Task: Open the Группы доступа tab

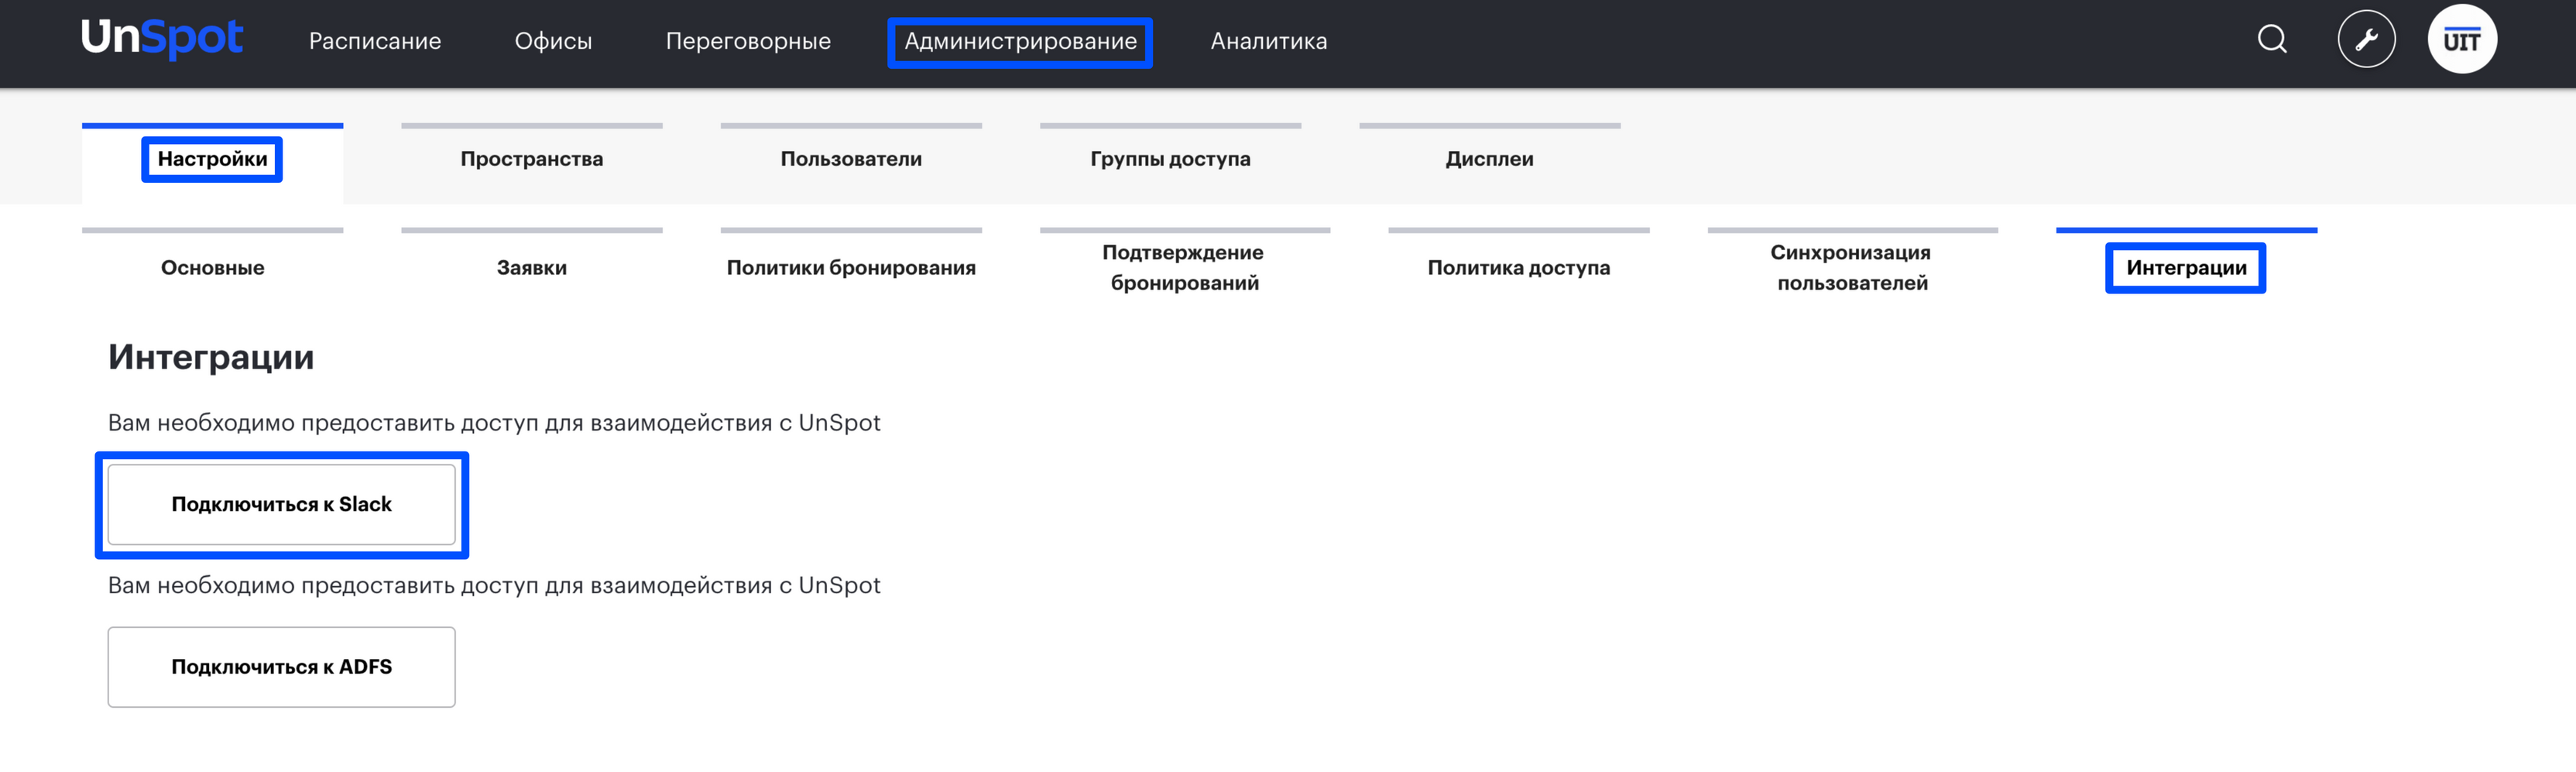Action: coord(1170,159)
